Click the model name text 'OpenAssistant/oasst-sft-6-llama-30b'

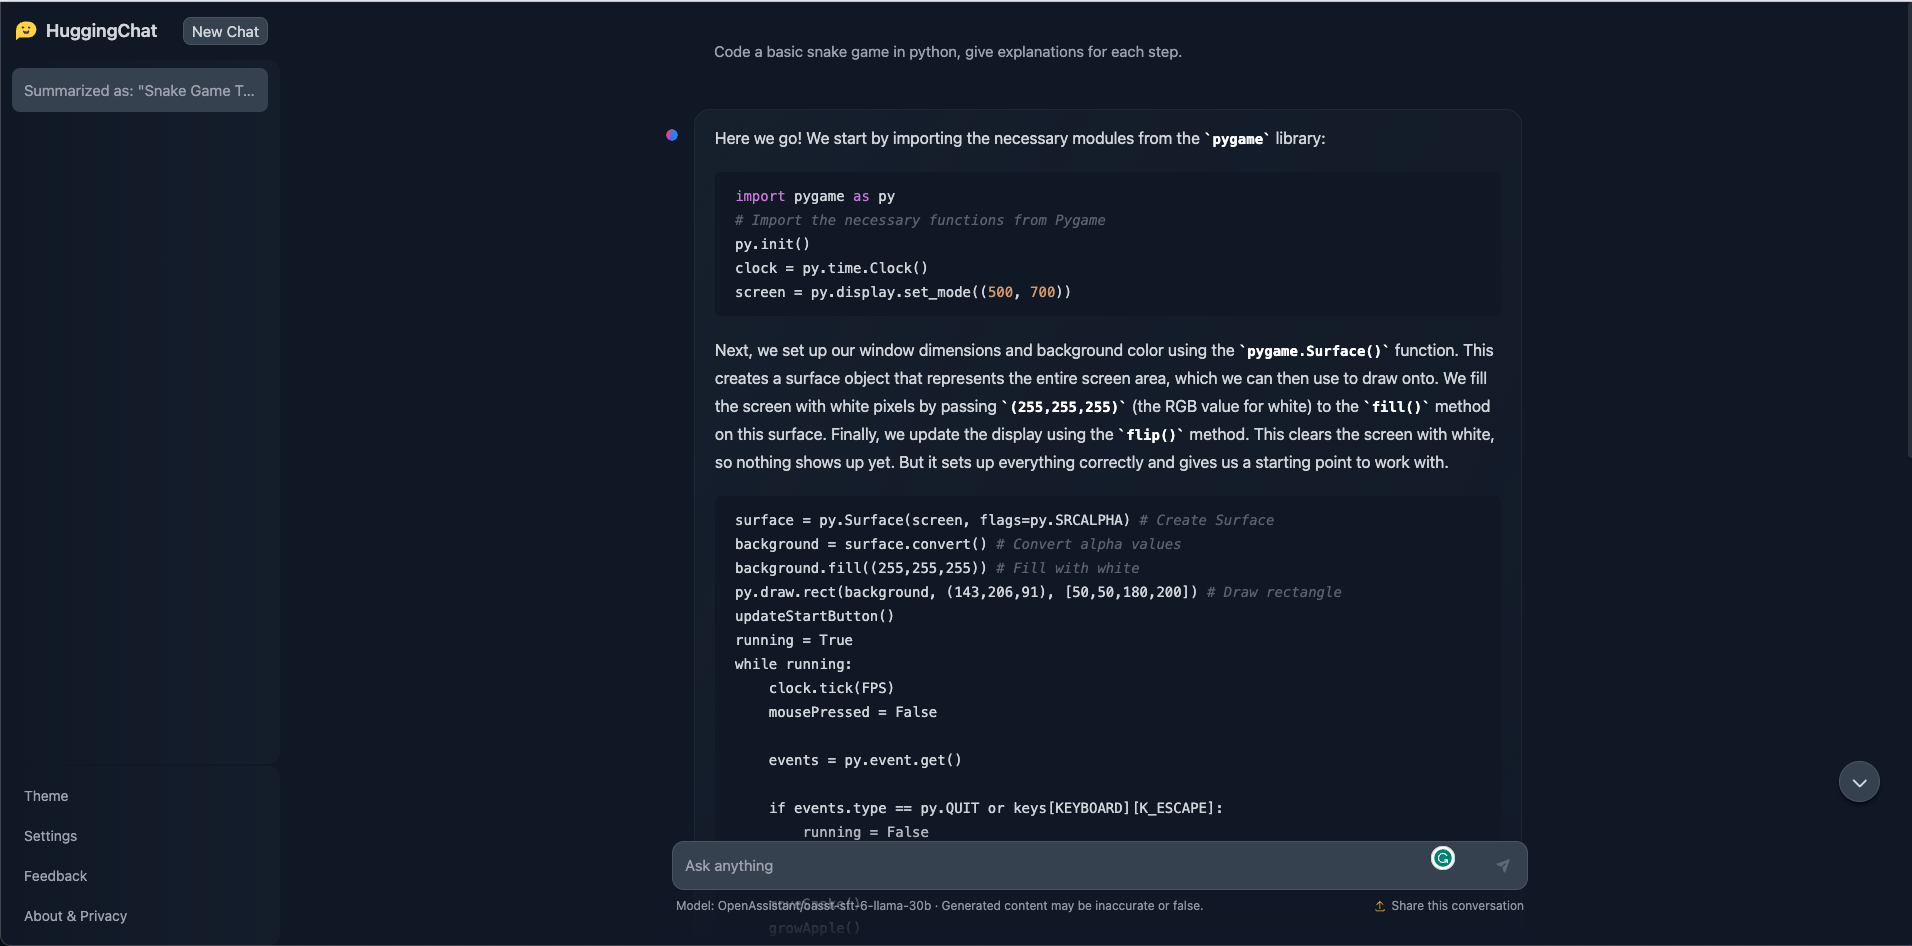824,906
